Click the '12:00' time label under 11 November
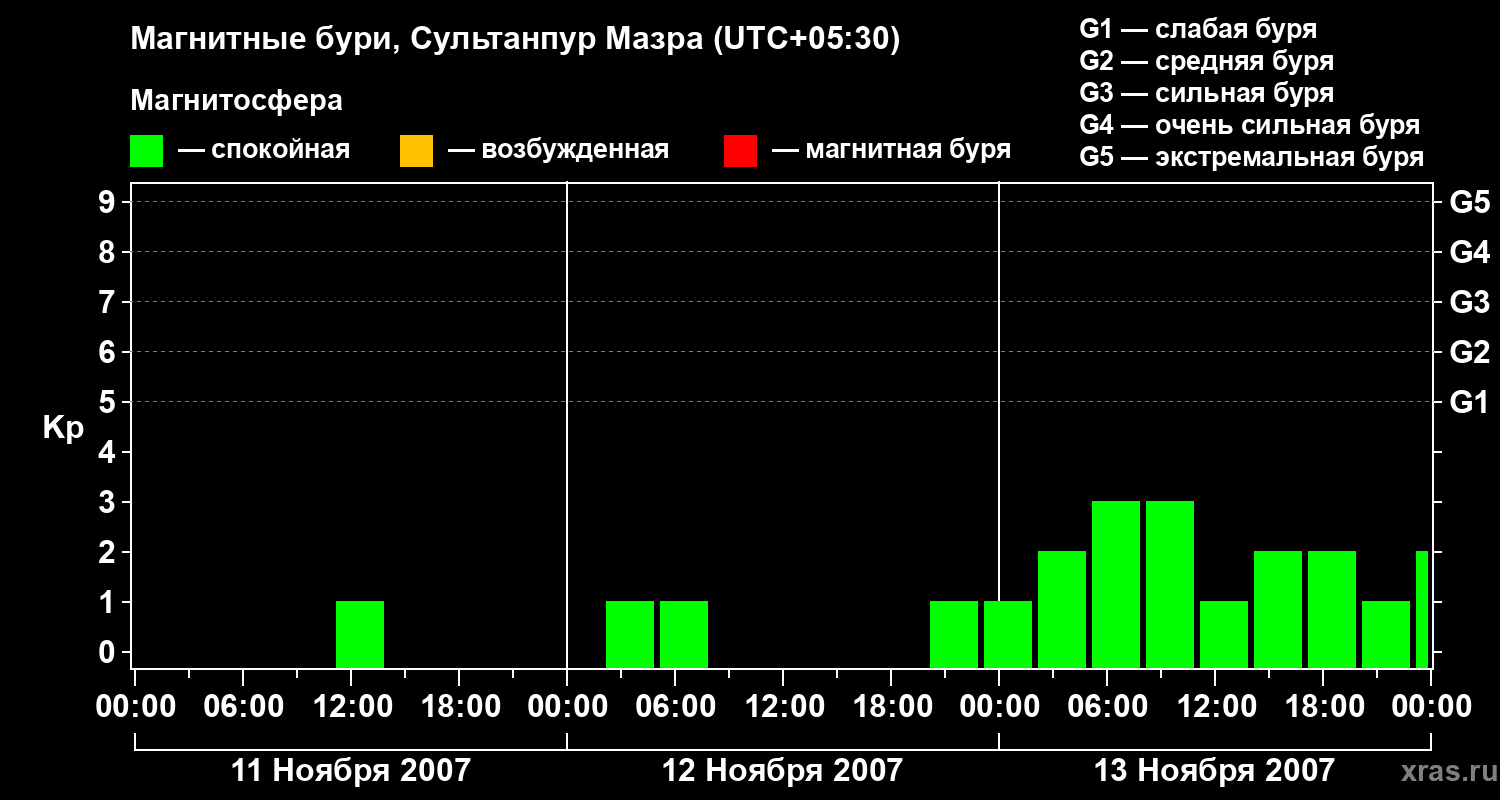Image resolution: width=1500 pixels, height=800 pixels. point(351,706)
